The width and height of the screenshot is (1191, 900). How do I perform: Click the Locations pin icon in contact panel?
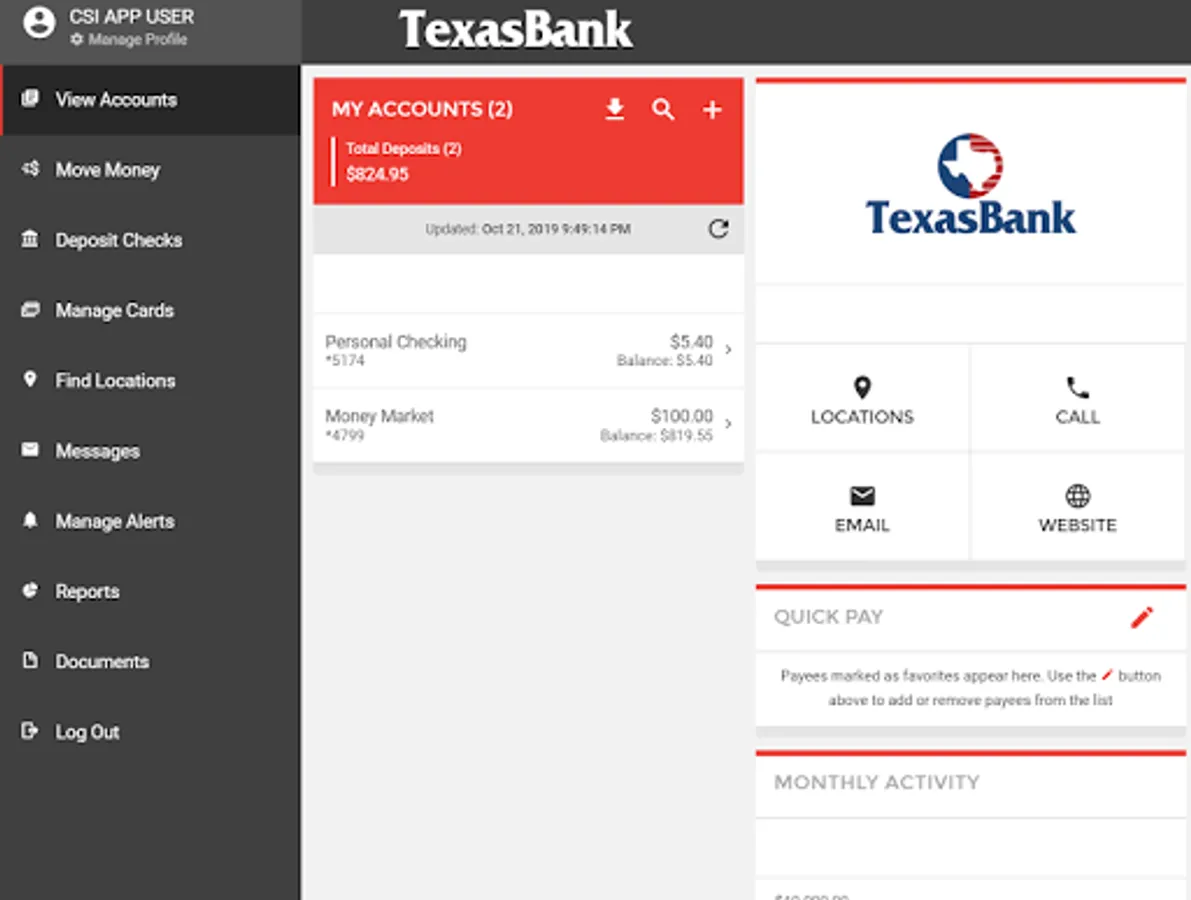[862, 387]
